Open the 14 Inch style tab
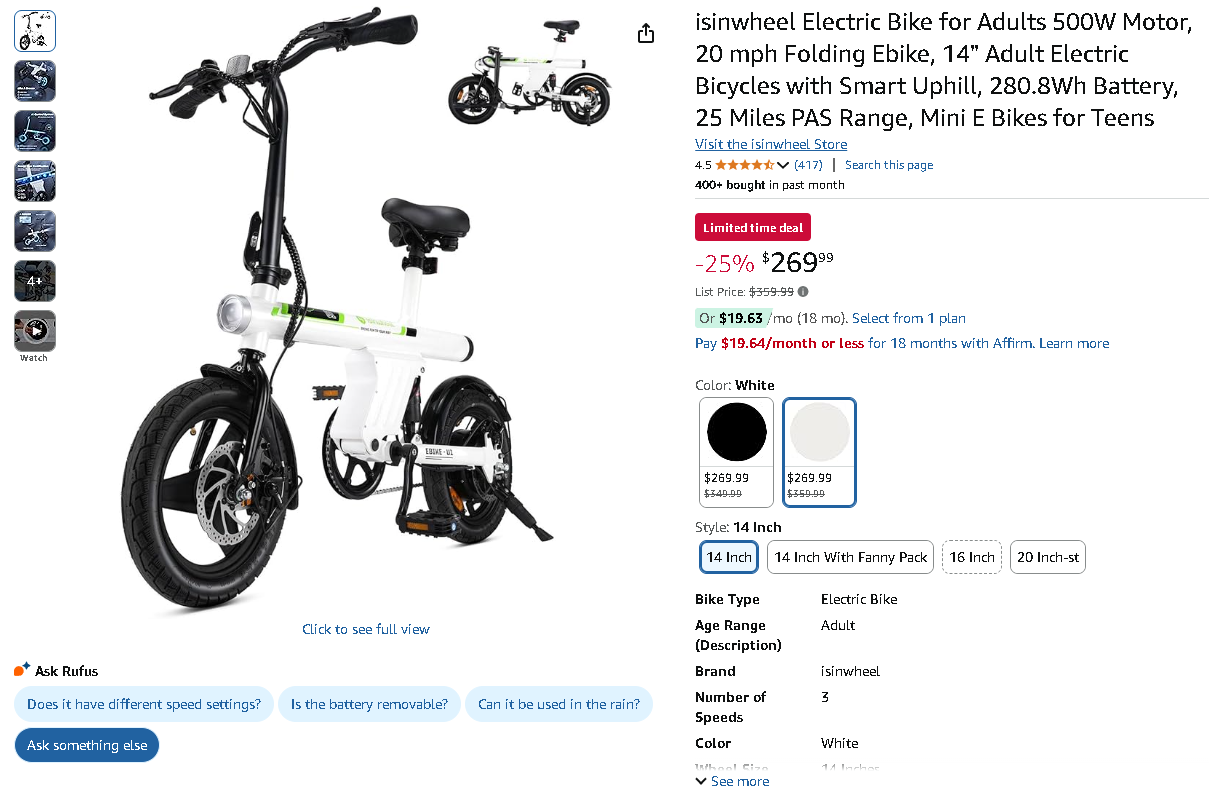The image size is (1215, 792). (728, 557)
